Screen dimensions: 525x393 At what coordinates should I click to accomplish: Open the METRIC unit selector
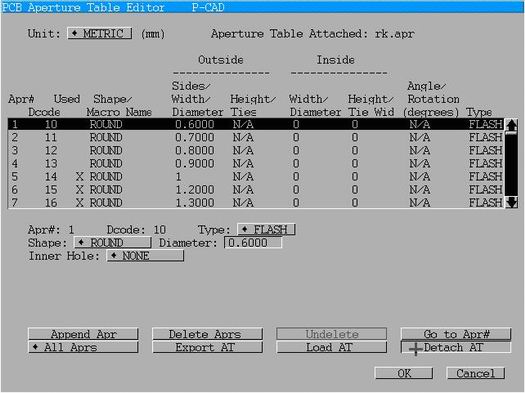(x=100, y=33)
